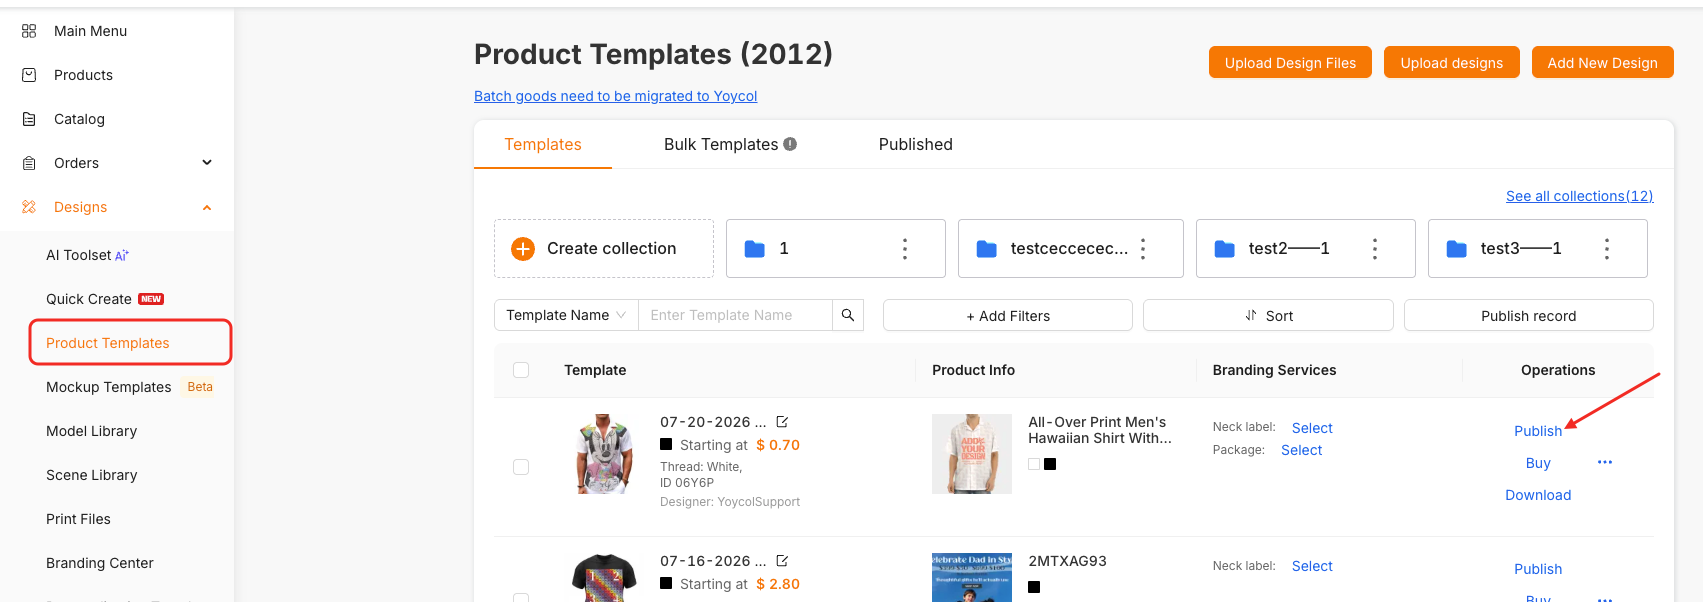This screenshot has height=602, width=1703.
Task: Click the Bulk Templates info icon
Action: click(790, 144)
